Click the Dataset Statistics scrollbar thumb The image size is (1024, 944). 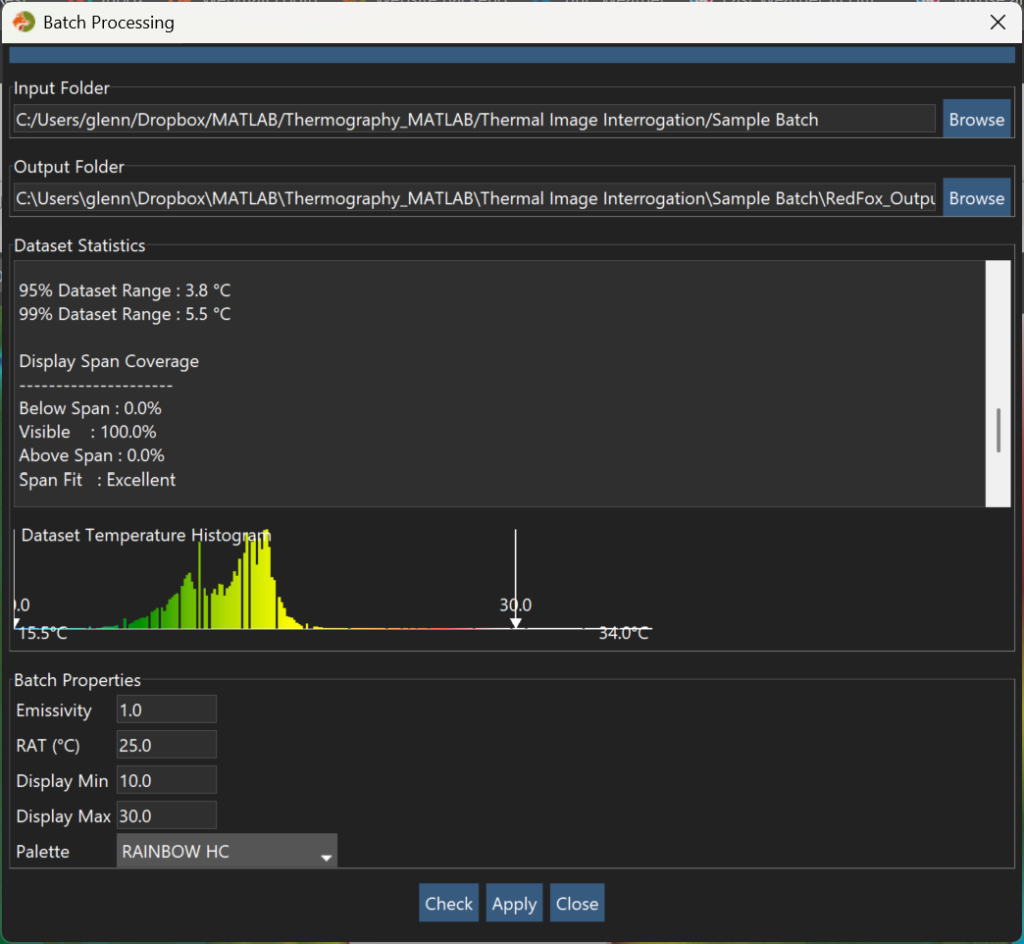click(998, 430)
